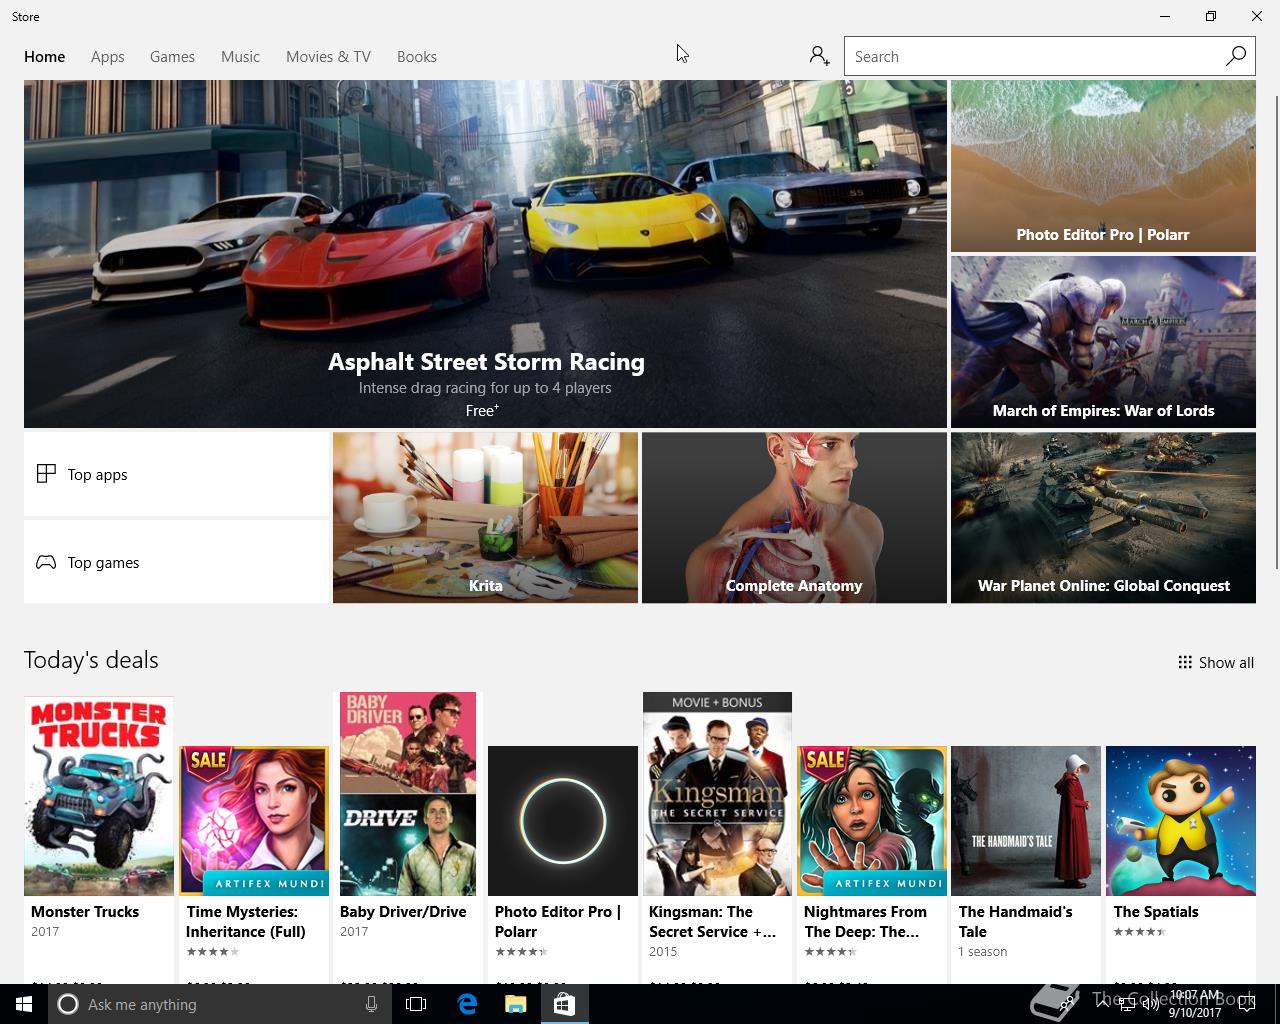1280x1024 pixels.
Task: Switch to the Books tab
Action: point(417,57)
